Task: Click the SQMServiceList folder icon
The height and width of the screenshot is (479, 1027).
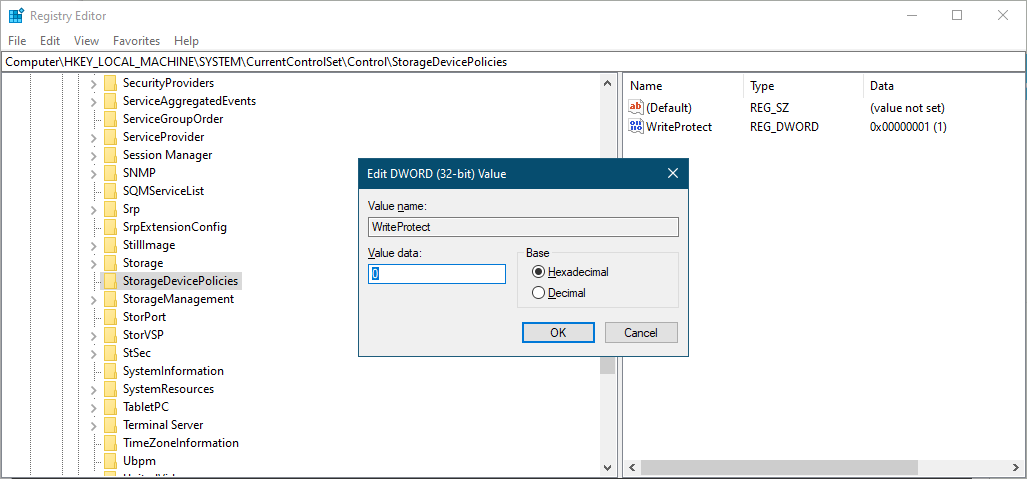Action: pyautogui.click(x=110, y=191)
